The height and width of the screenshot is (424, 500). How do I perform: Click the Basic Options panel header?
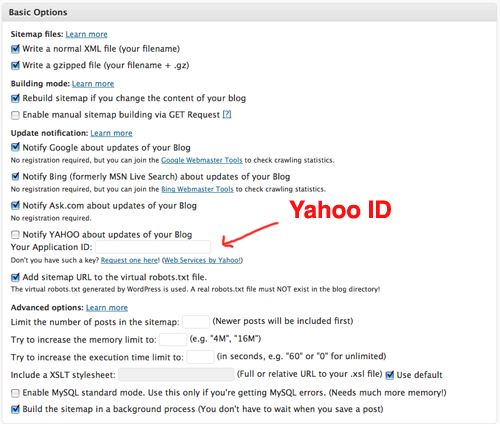(249, 12)
